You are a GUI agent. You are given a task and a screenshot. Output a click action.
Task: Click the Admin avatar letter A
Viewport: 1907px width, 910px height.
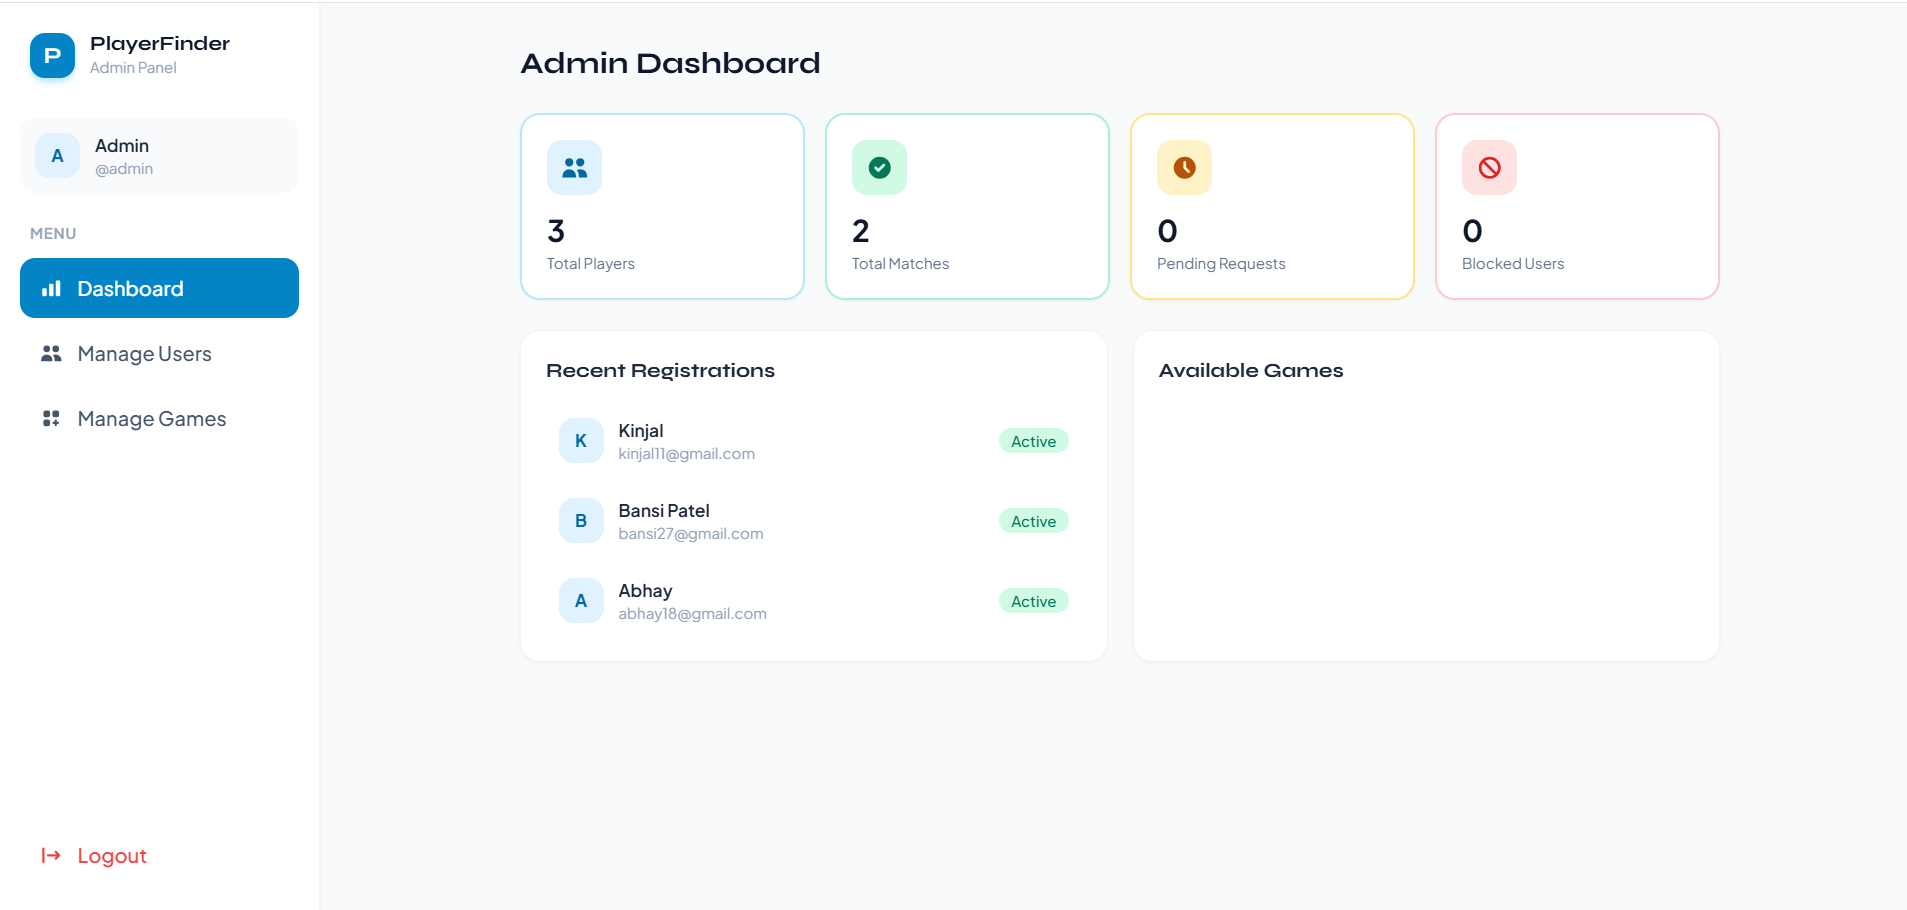pos(57,156)
